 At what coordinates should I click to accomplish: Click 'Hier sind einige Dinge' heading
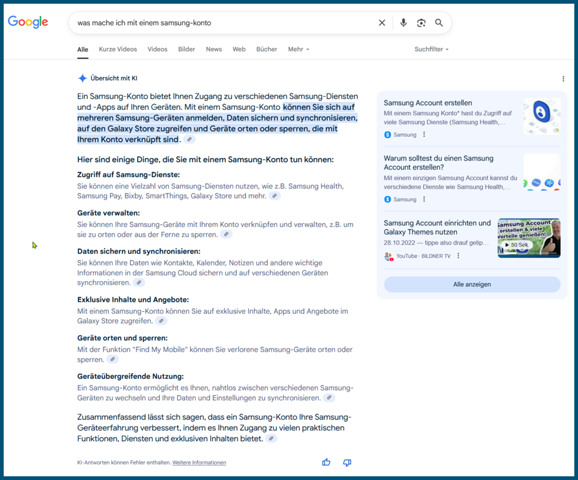[x=205, y=160]
